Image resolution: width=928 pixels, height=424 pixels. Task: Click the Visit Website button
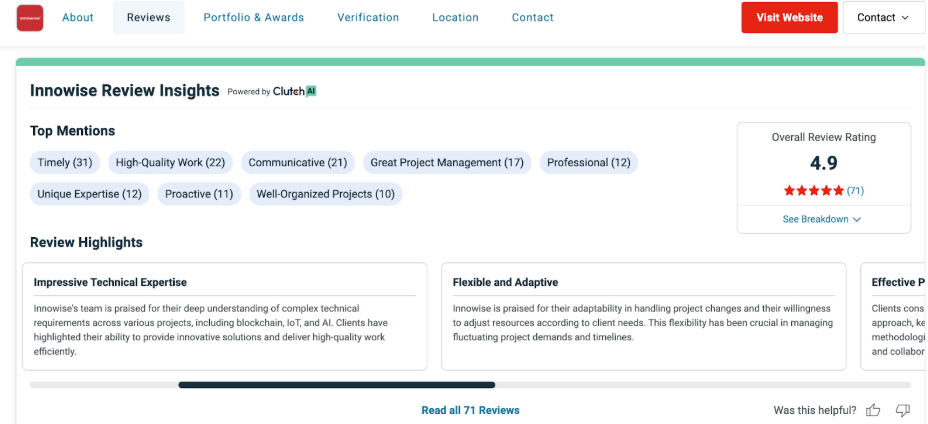pyautogui.click(x=790, y=17)
